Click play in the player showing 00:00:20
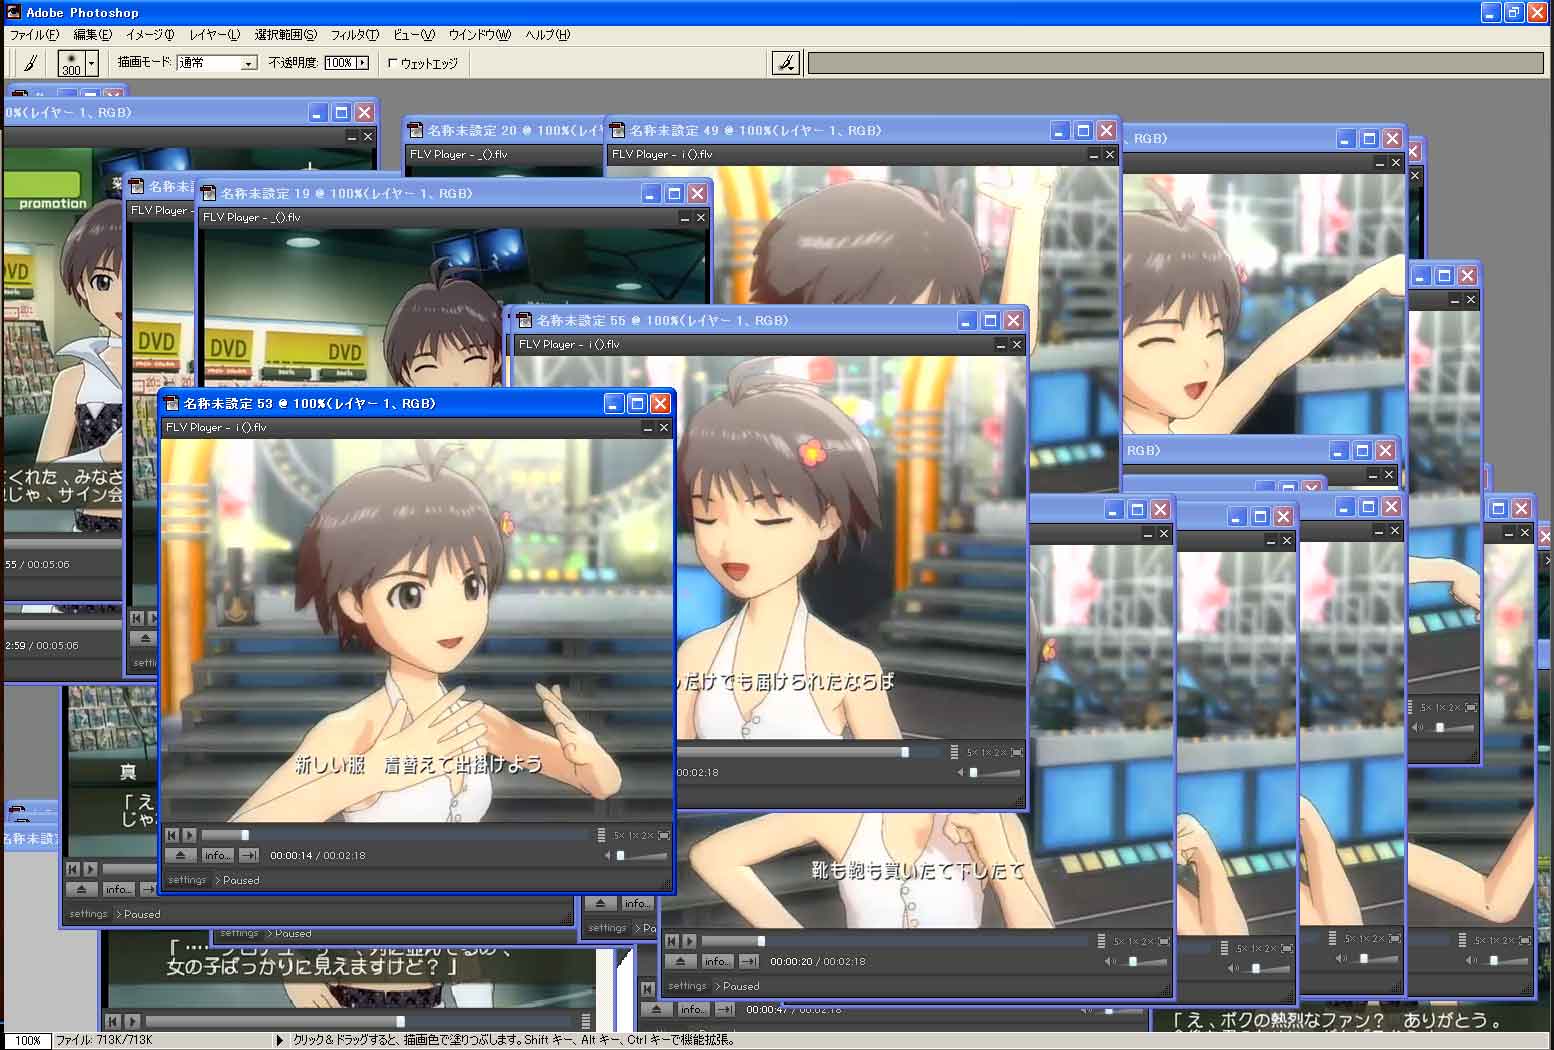 click(689, 941)
